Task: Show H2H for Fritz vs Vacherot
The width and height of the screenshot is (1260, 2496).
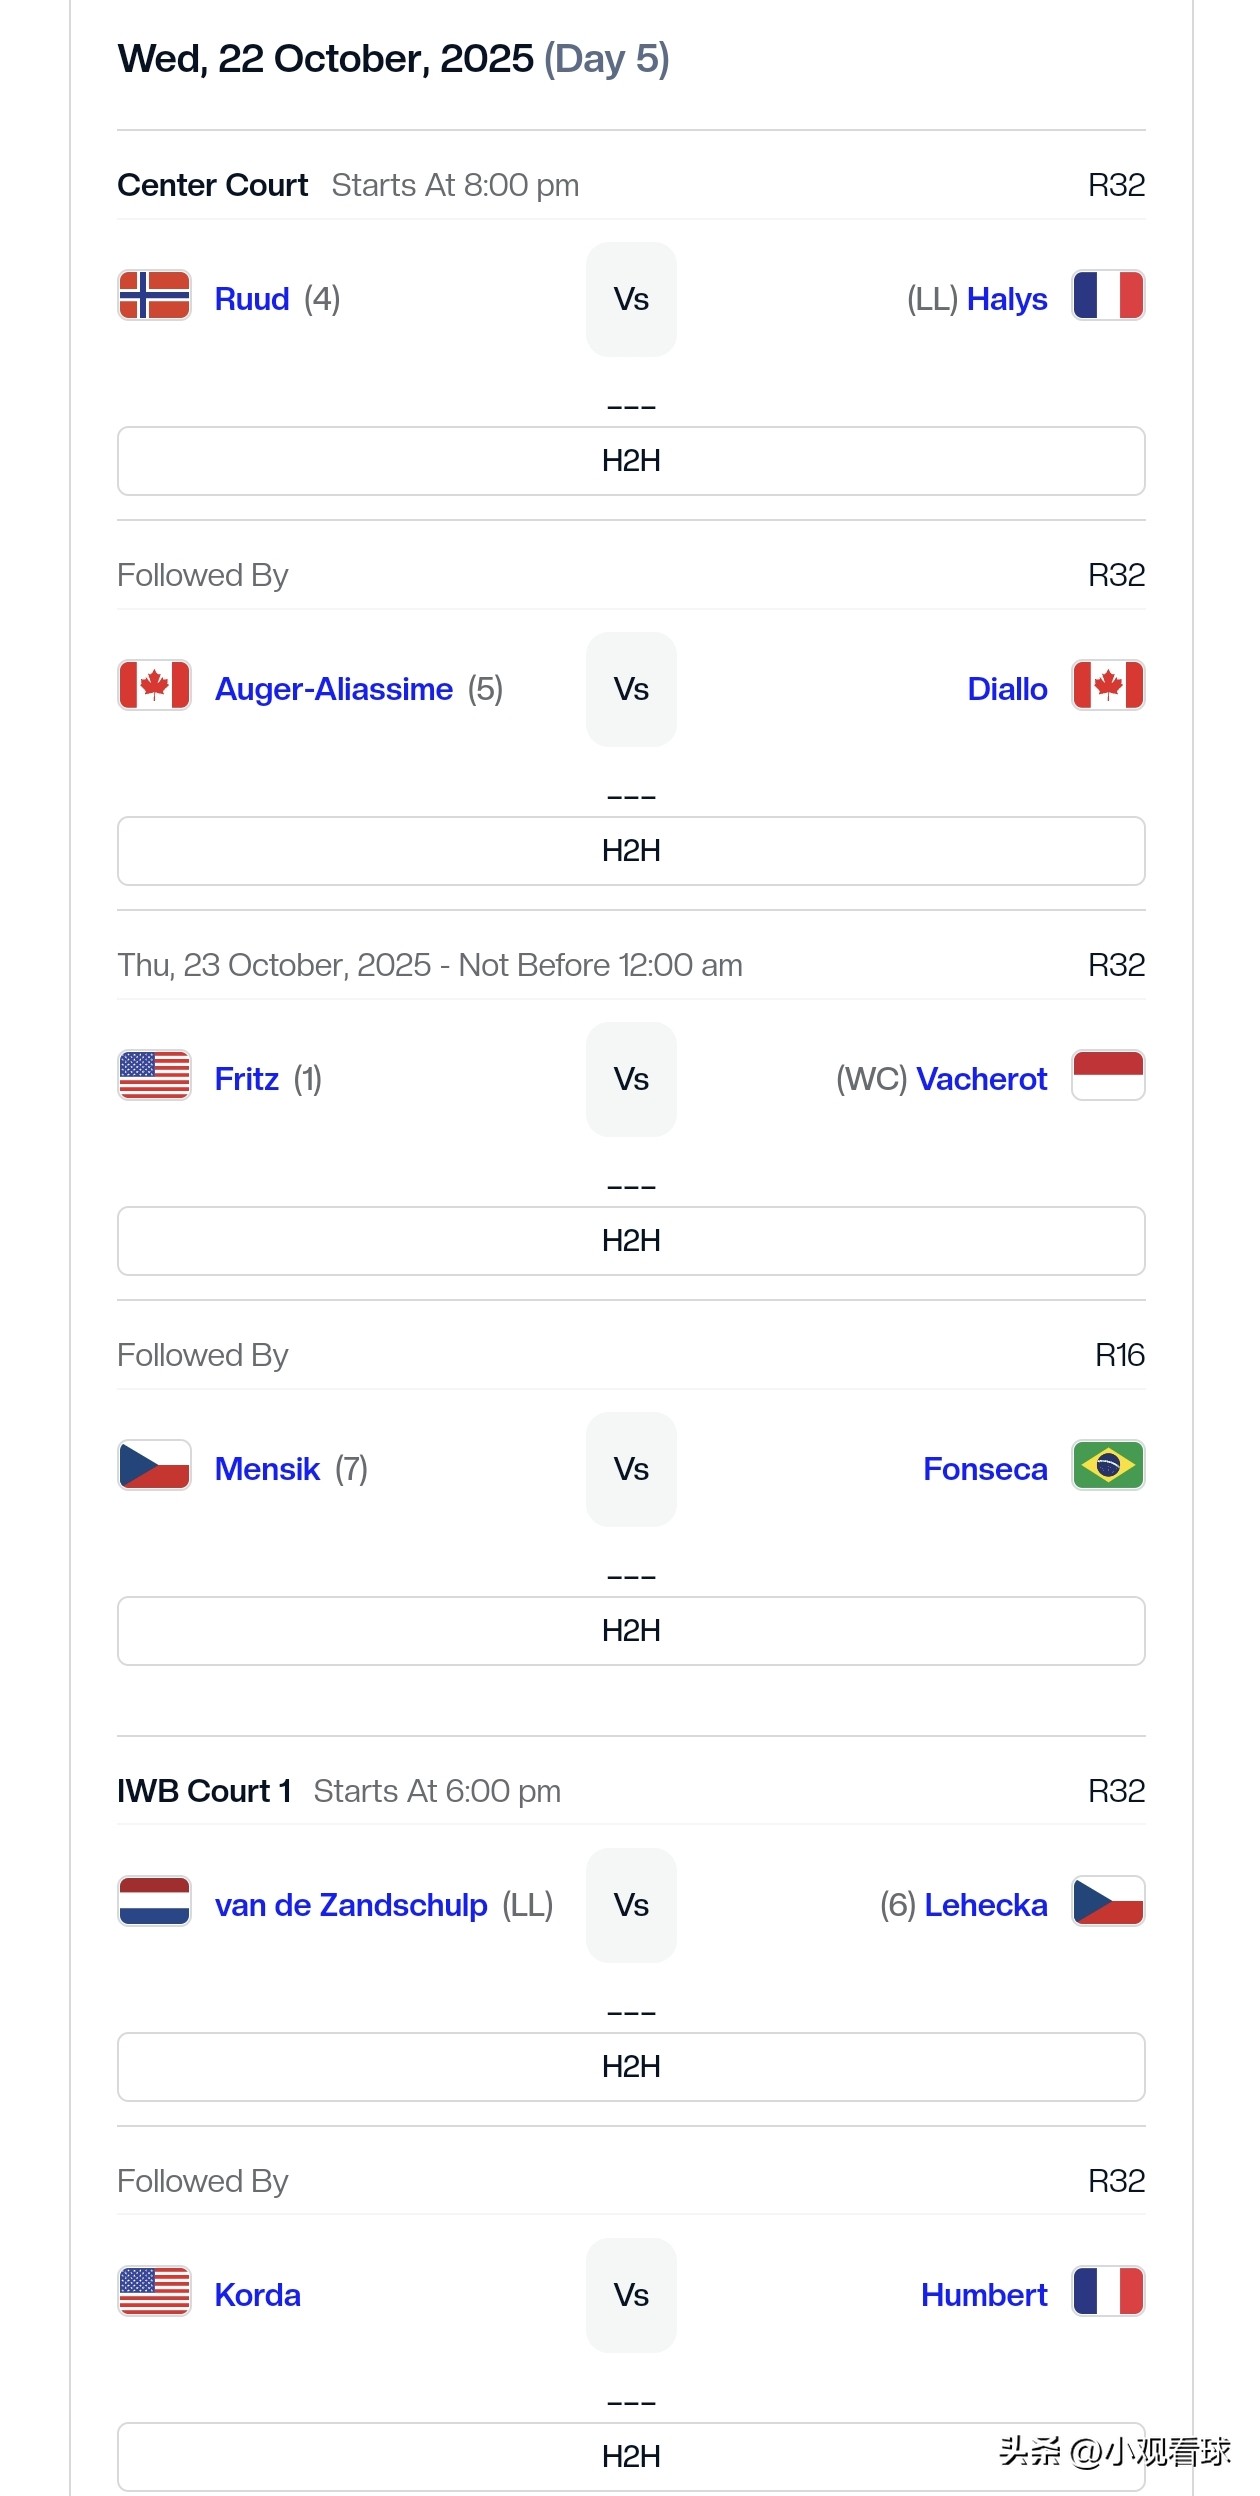Action: tap(631, 1241)
